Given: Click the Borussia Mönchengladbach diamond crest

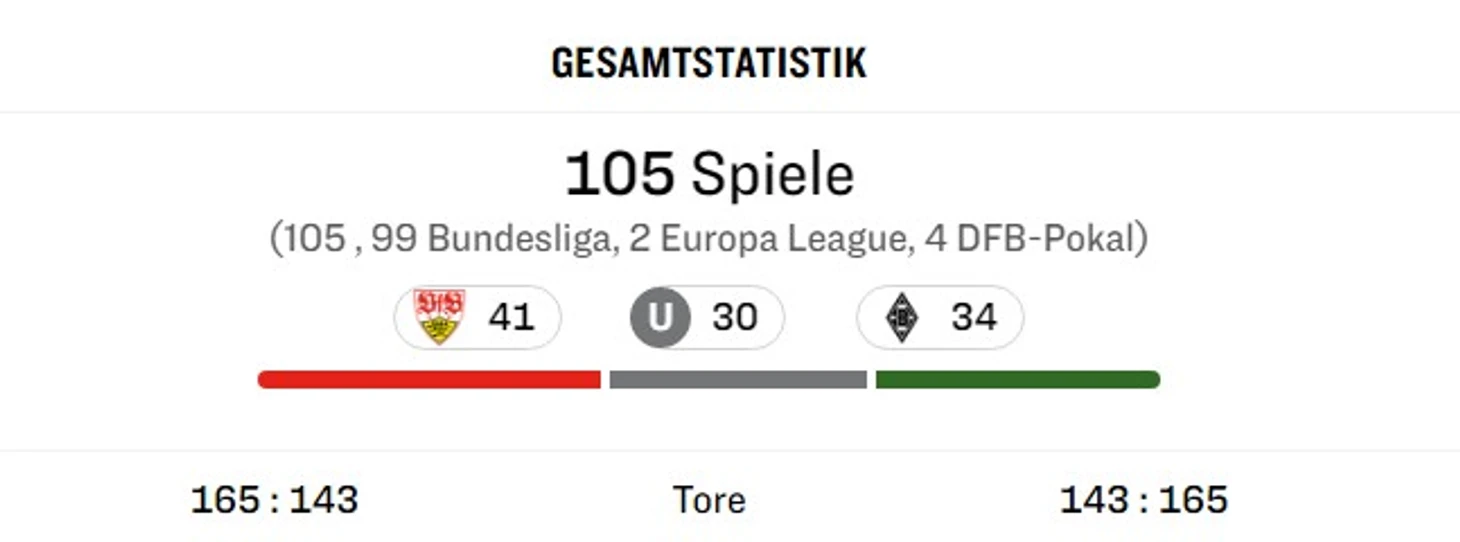Looking at the screenshot, I should 903,318.
